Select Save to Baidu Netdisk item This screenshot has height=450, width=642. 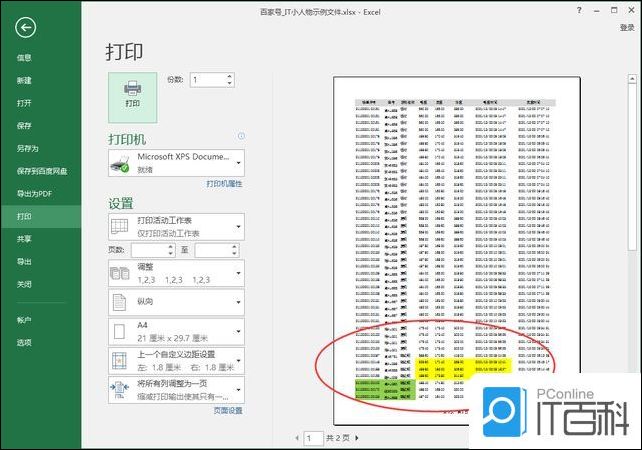(x=42, y=171)
